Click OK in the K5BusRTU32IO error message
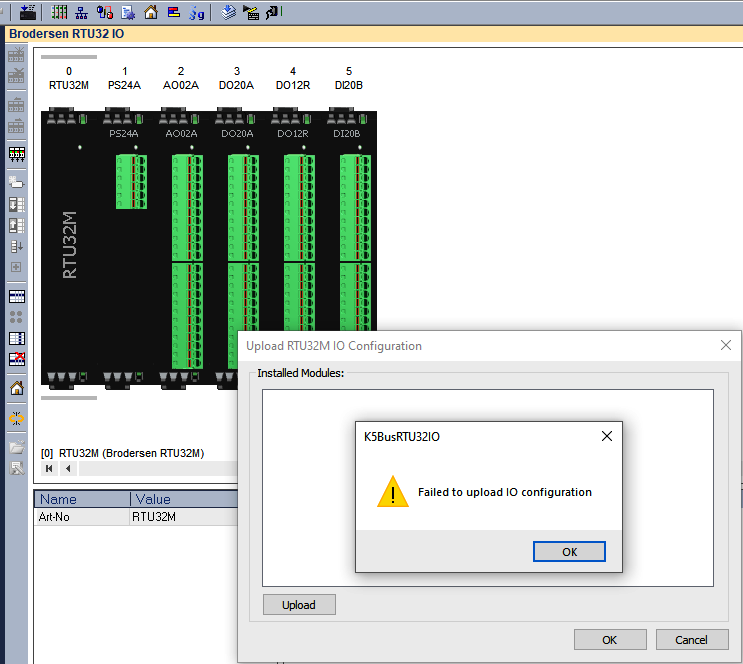The image size is (743, 664). [569, 552]
